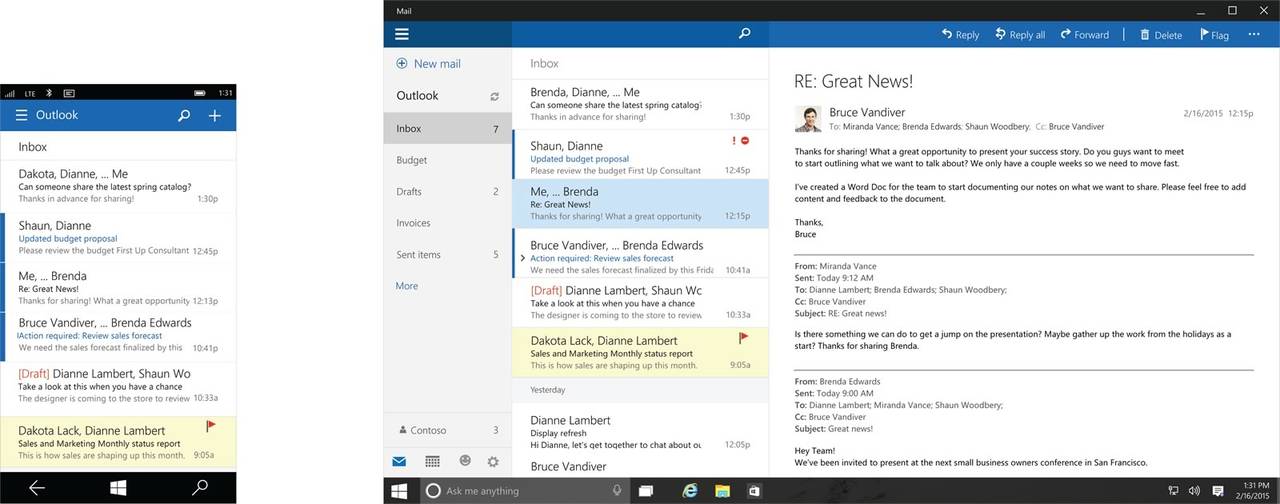Open File Explorer from the taskbar

pyautogui.click(x=723, y=491)
